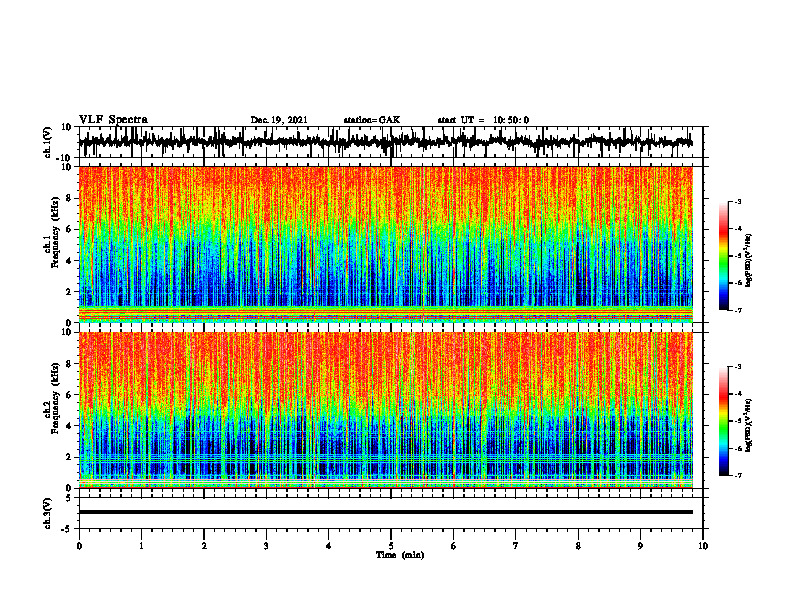Select the "start UT = 10:50:0" text

tap(483, 120)
